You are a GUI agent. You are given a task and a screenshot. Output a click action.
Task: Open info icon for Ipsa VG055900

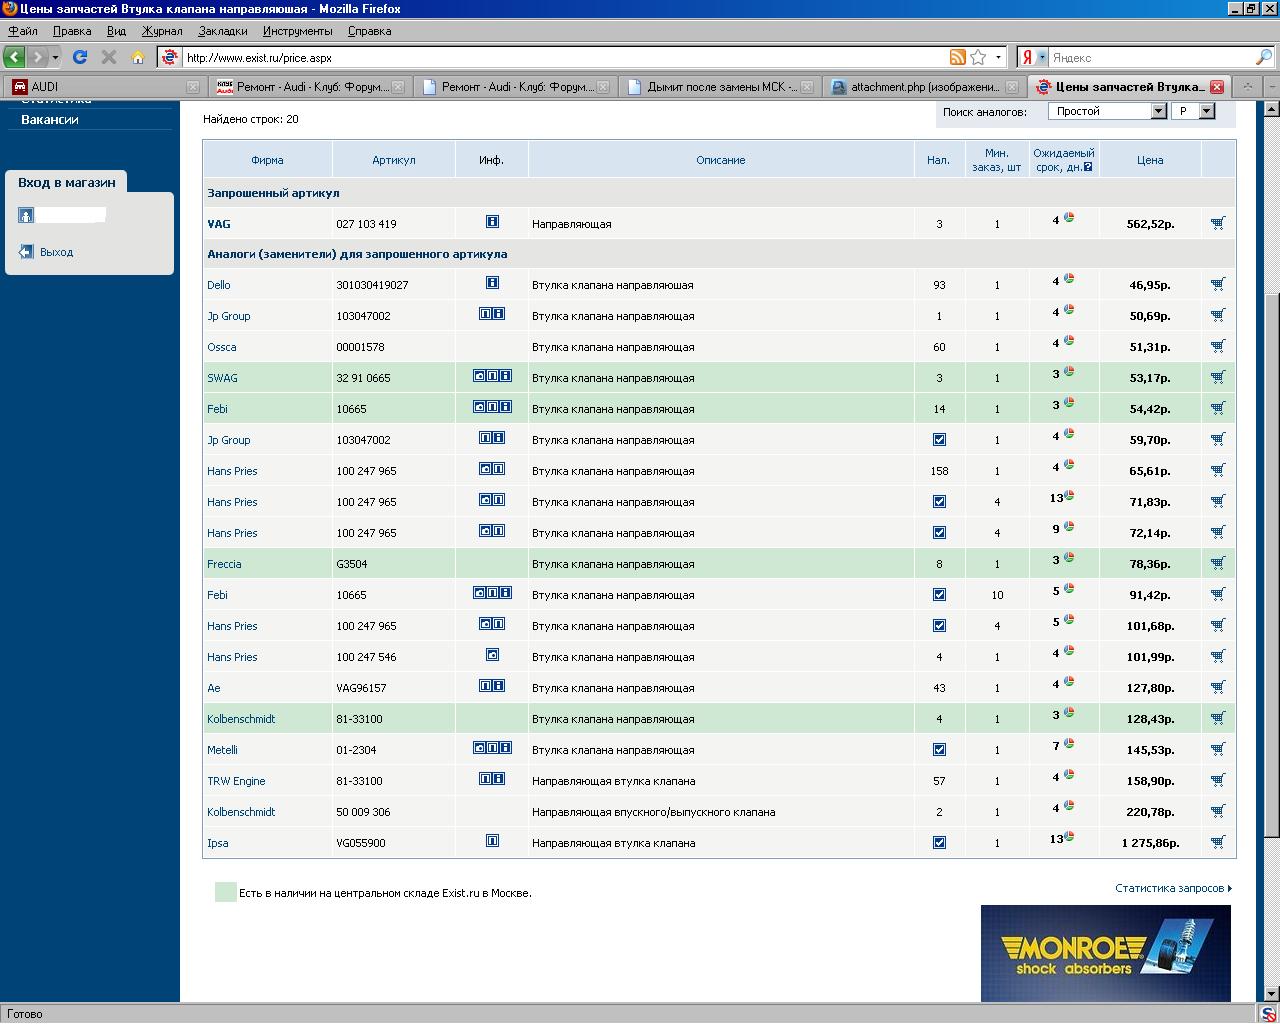(x=492, y=841)
